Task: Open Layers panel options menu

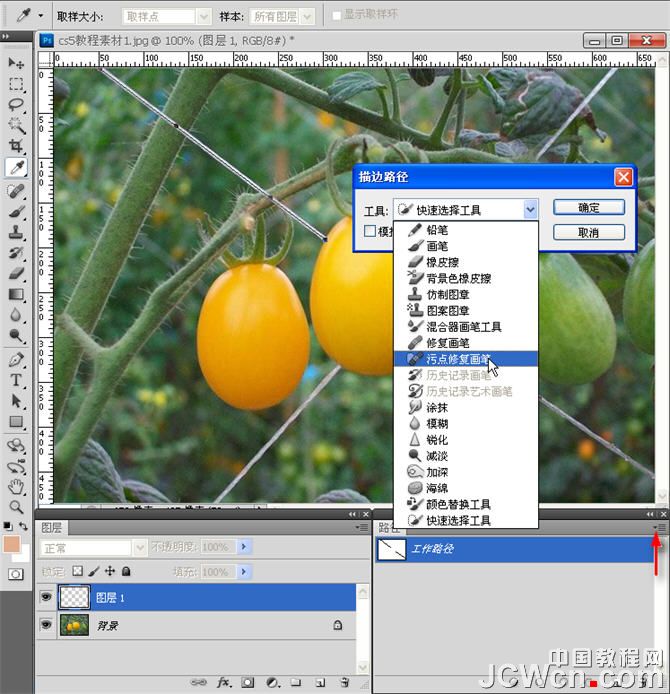Action: coord(362,527)
